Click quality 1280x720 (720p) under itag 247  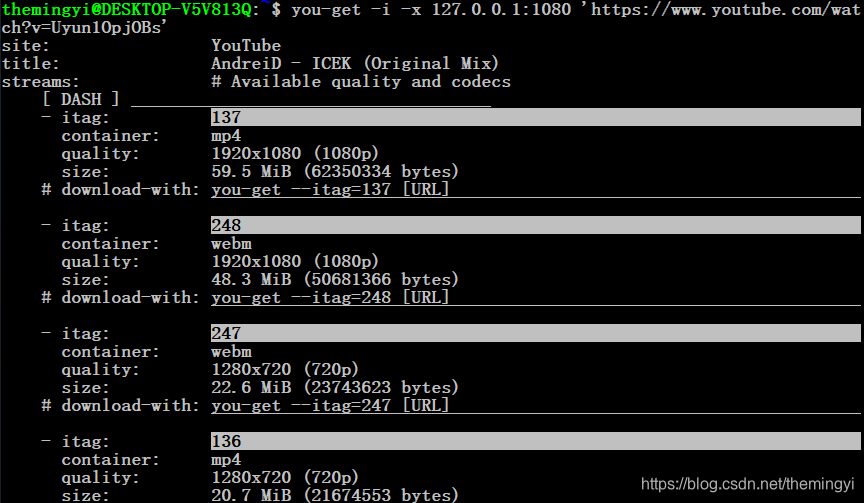coord(285,369)
